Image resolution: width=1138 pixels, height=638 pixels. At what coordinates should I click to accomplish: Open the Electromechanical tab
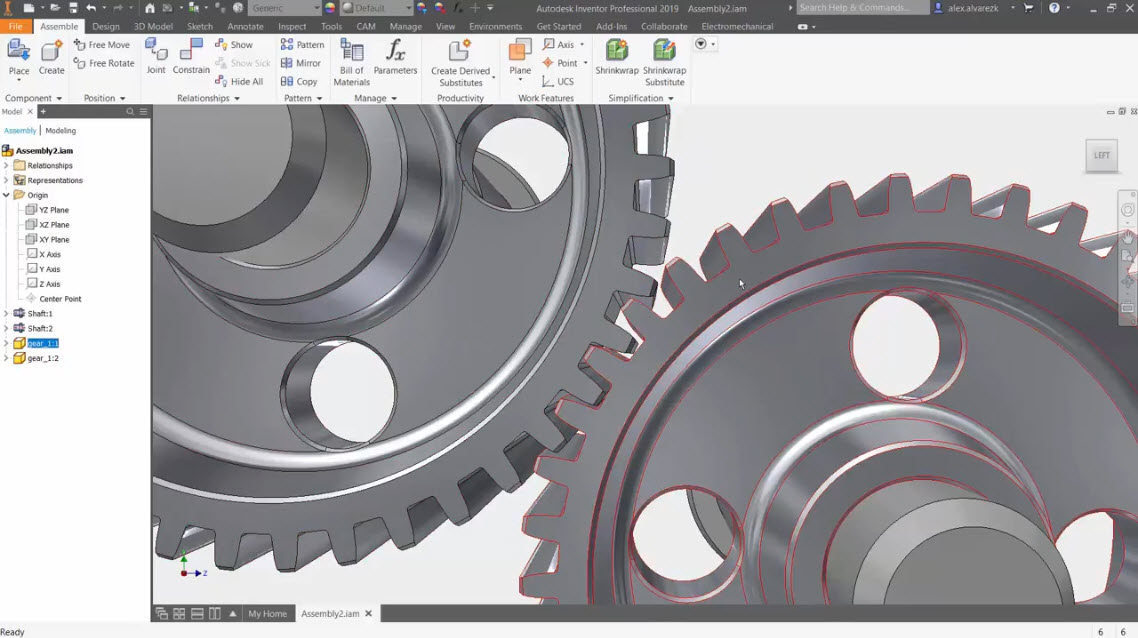pyautogui.click(x=737, y=26)
